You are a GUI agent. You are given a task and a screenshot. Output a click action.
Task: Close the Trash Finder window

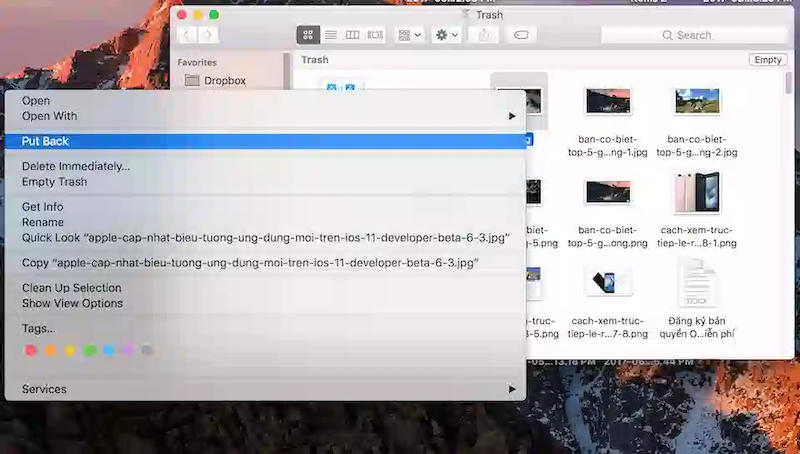pyautogui.click(x=182, y=15)
